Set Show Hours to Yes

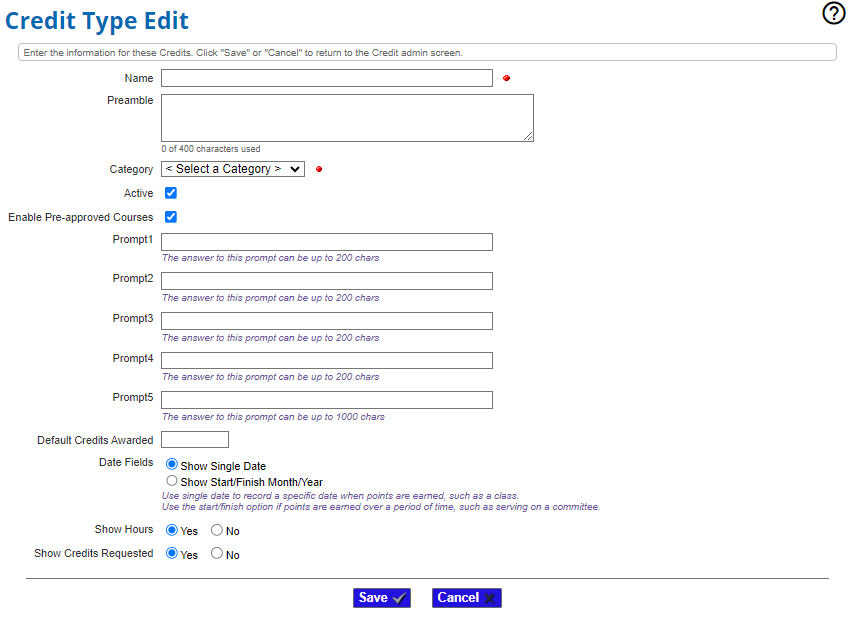point(172,530)
